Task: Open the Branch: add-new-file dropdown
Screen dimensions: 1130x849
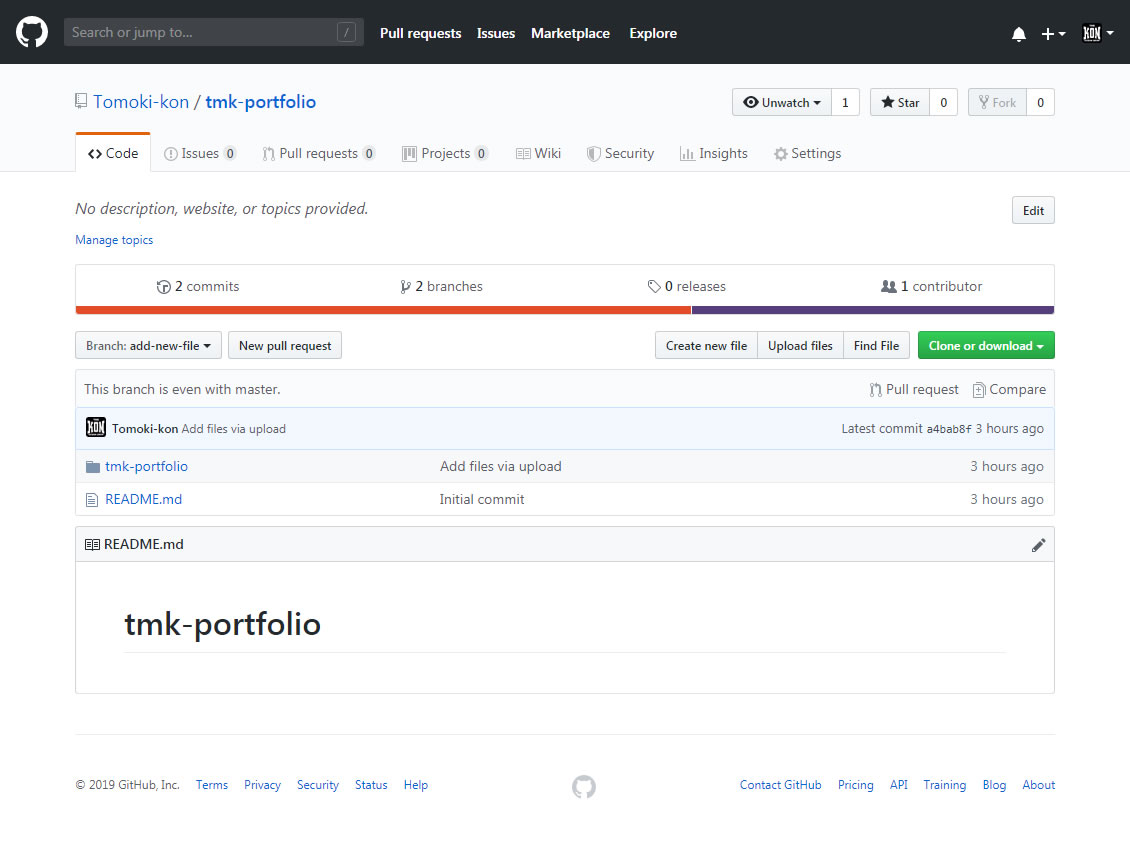Action: [148, 345]
